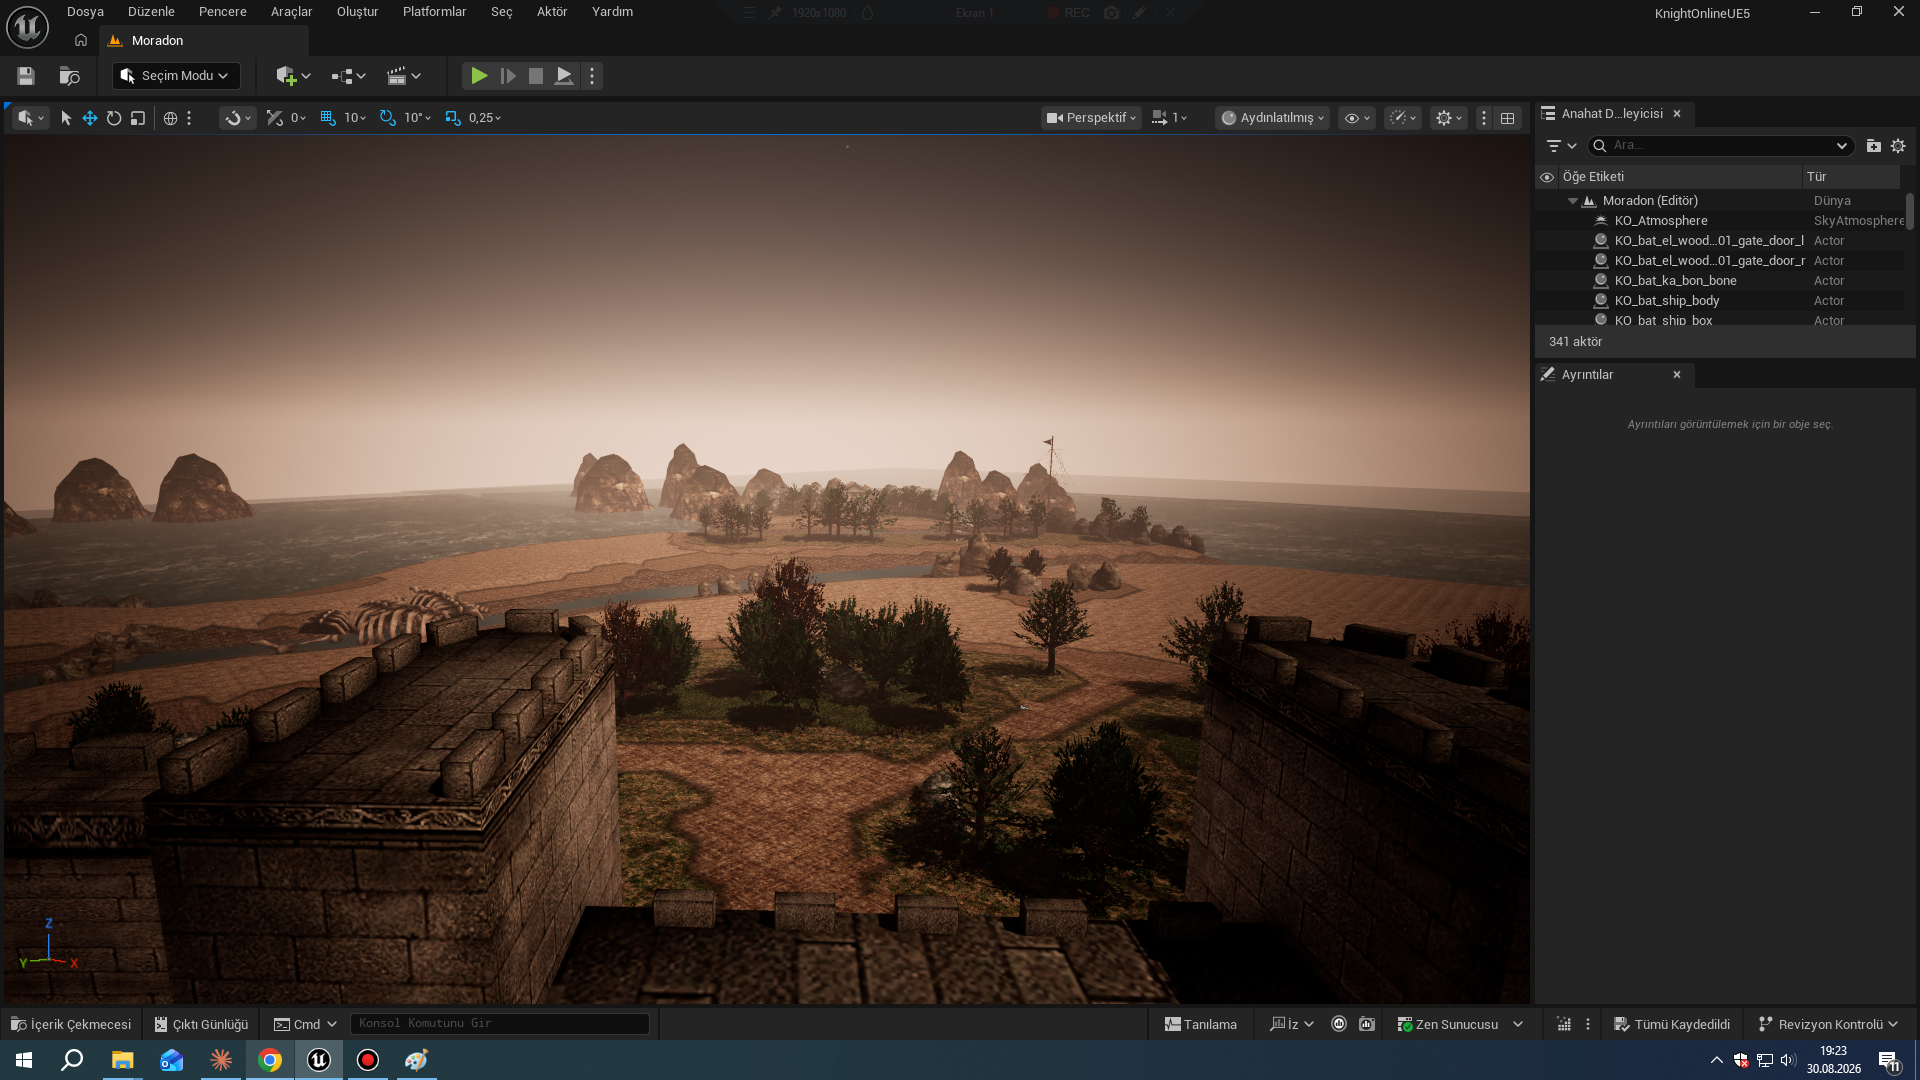The width and height of the screenshot is (1920, 1080).
Task: Open the camera speed dropdown
Action: 1170,118
